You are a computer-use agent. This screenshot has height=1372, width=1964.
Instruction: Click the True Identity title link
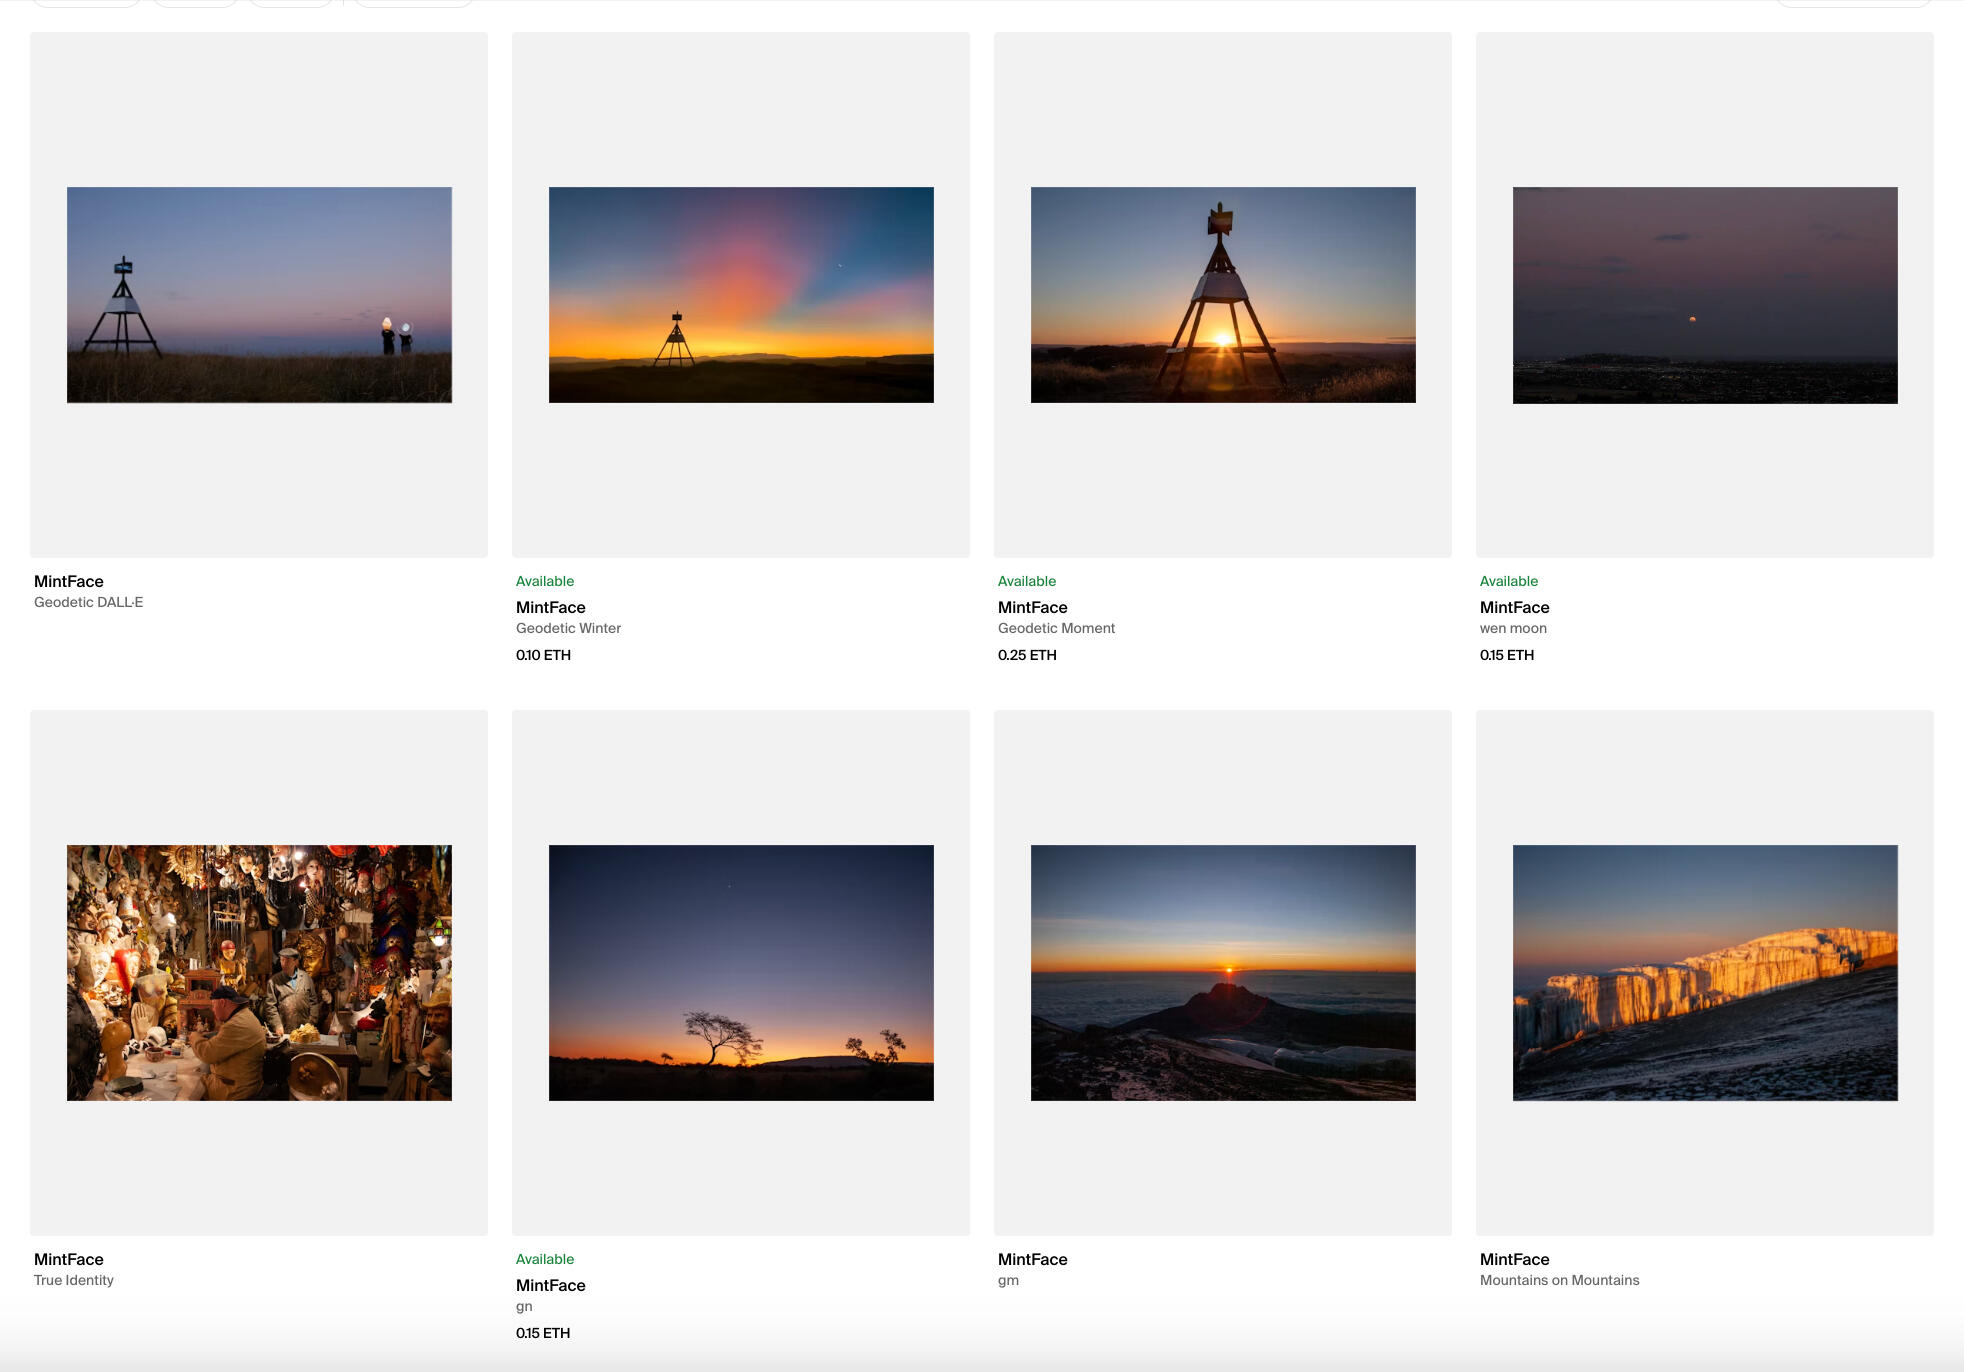(x=74, y=1280)
